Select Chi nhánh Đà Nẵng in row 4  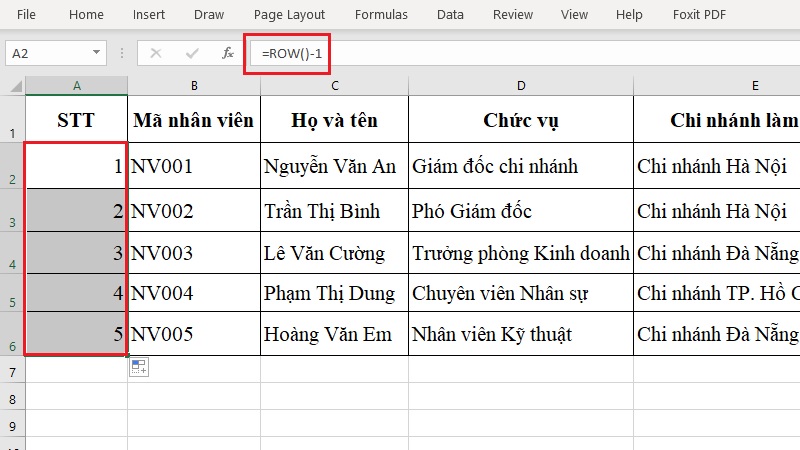tap(717, 253)
